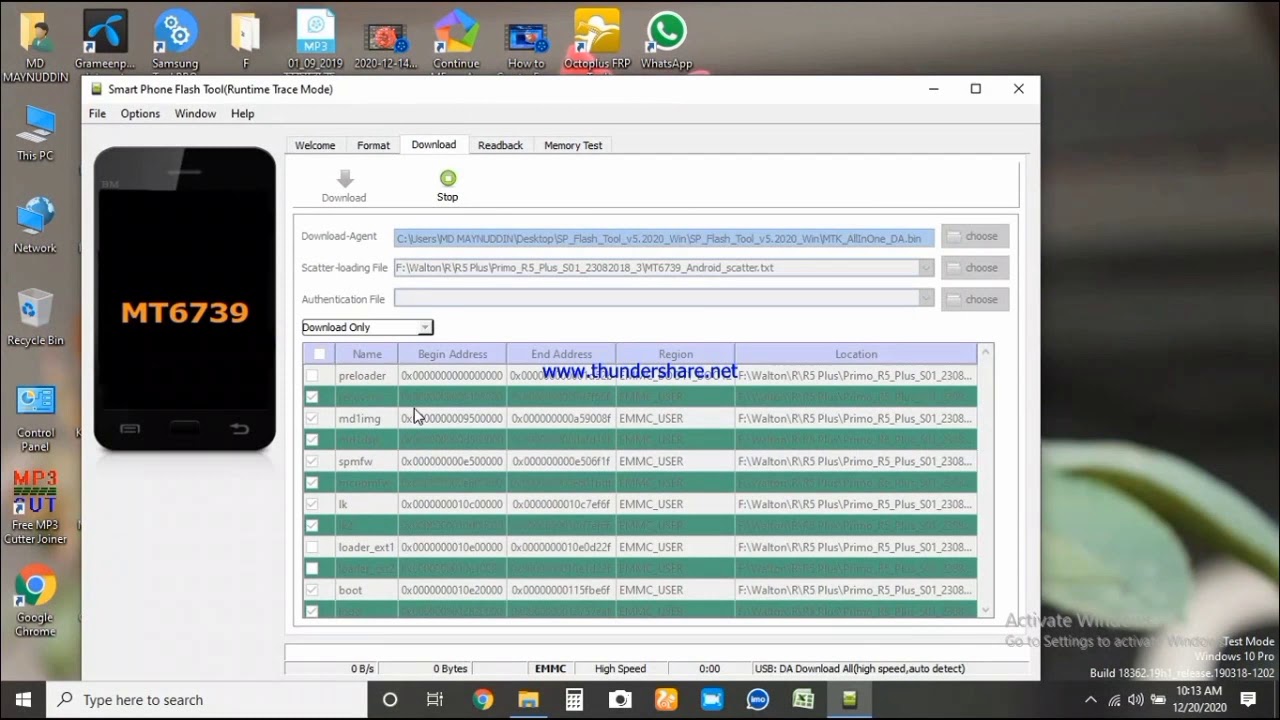This screenshot has width=1280, height=720.
Task: Click the Windows Start button
Action: (23, 700)
